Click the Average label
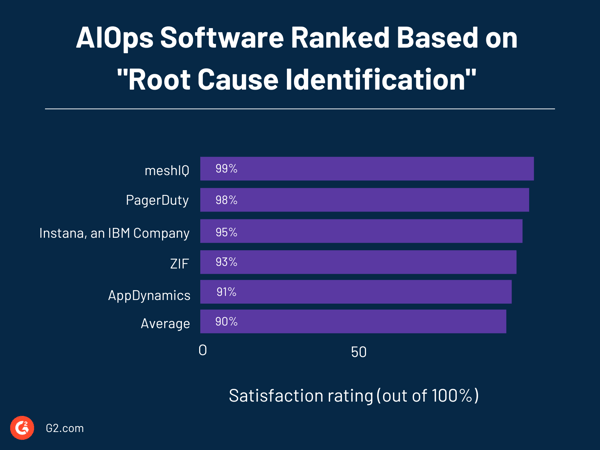The width and height of the screenshot is (600, 450). coord(165,324)
